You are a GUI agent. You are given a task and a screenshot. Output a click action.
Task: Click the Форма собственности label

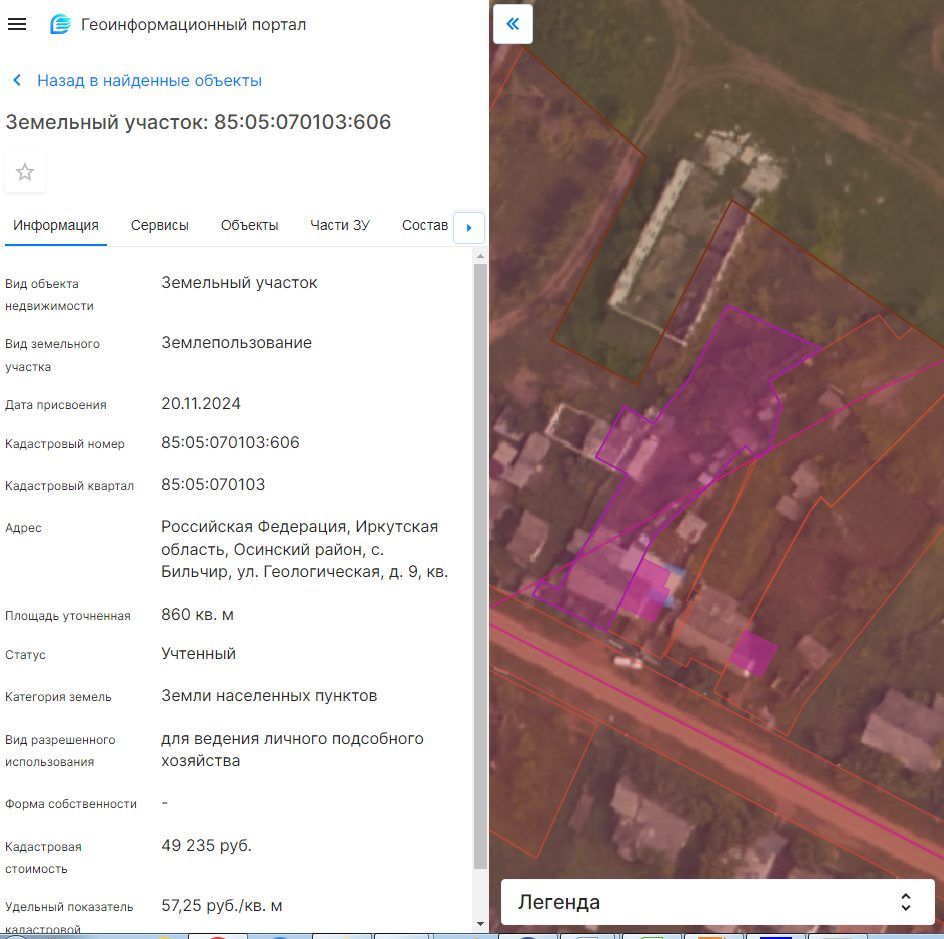coord(70,804)
